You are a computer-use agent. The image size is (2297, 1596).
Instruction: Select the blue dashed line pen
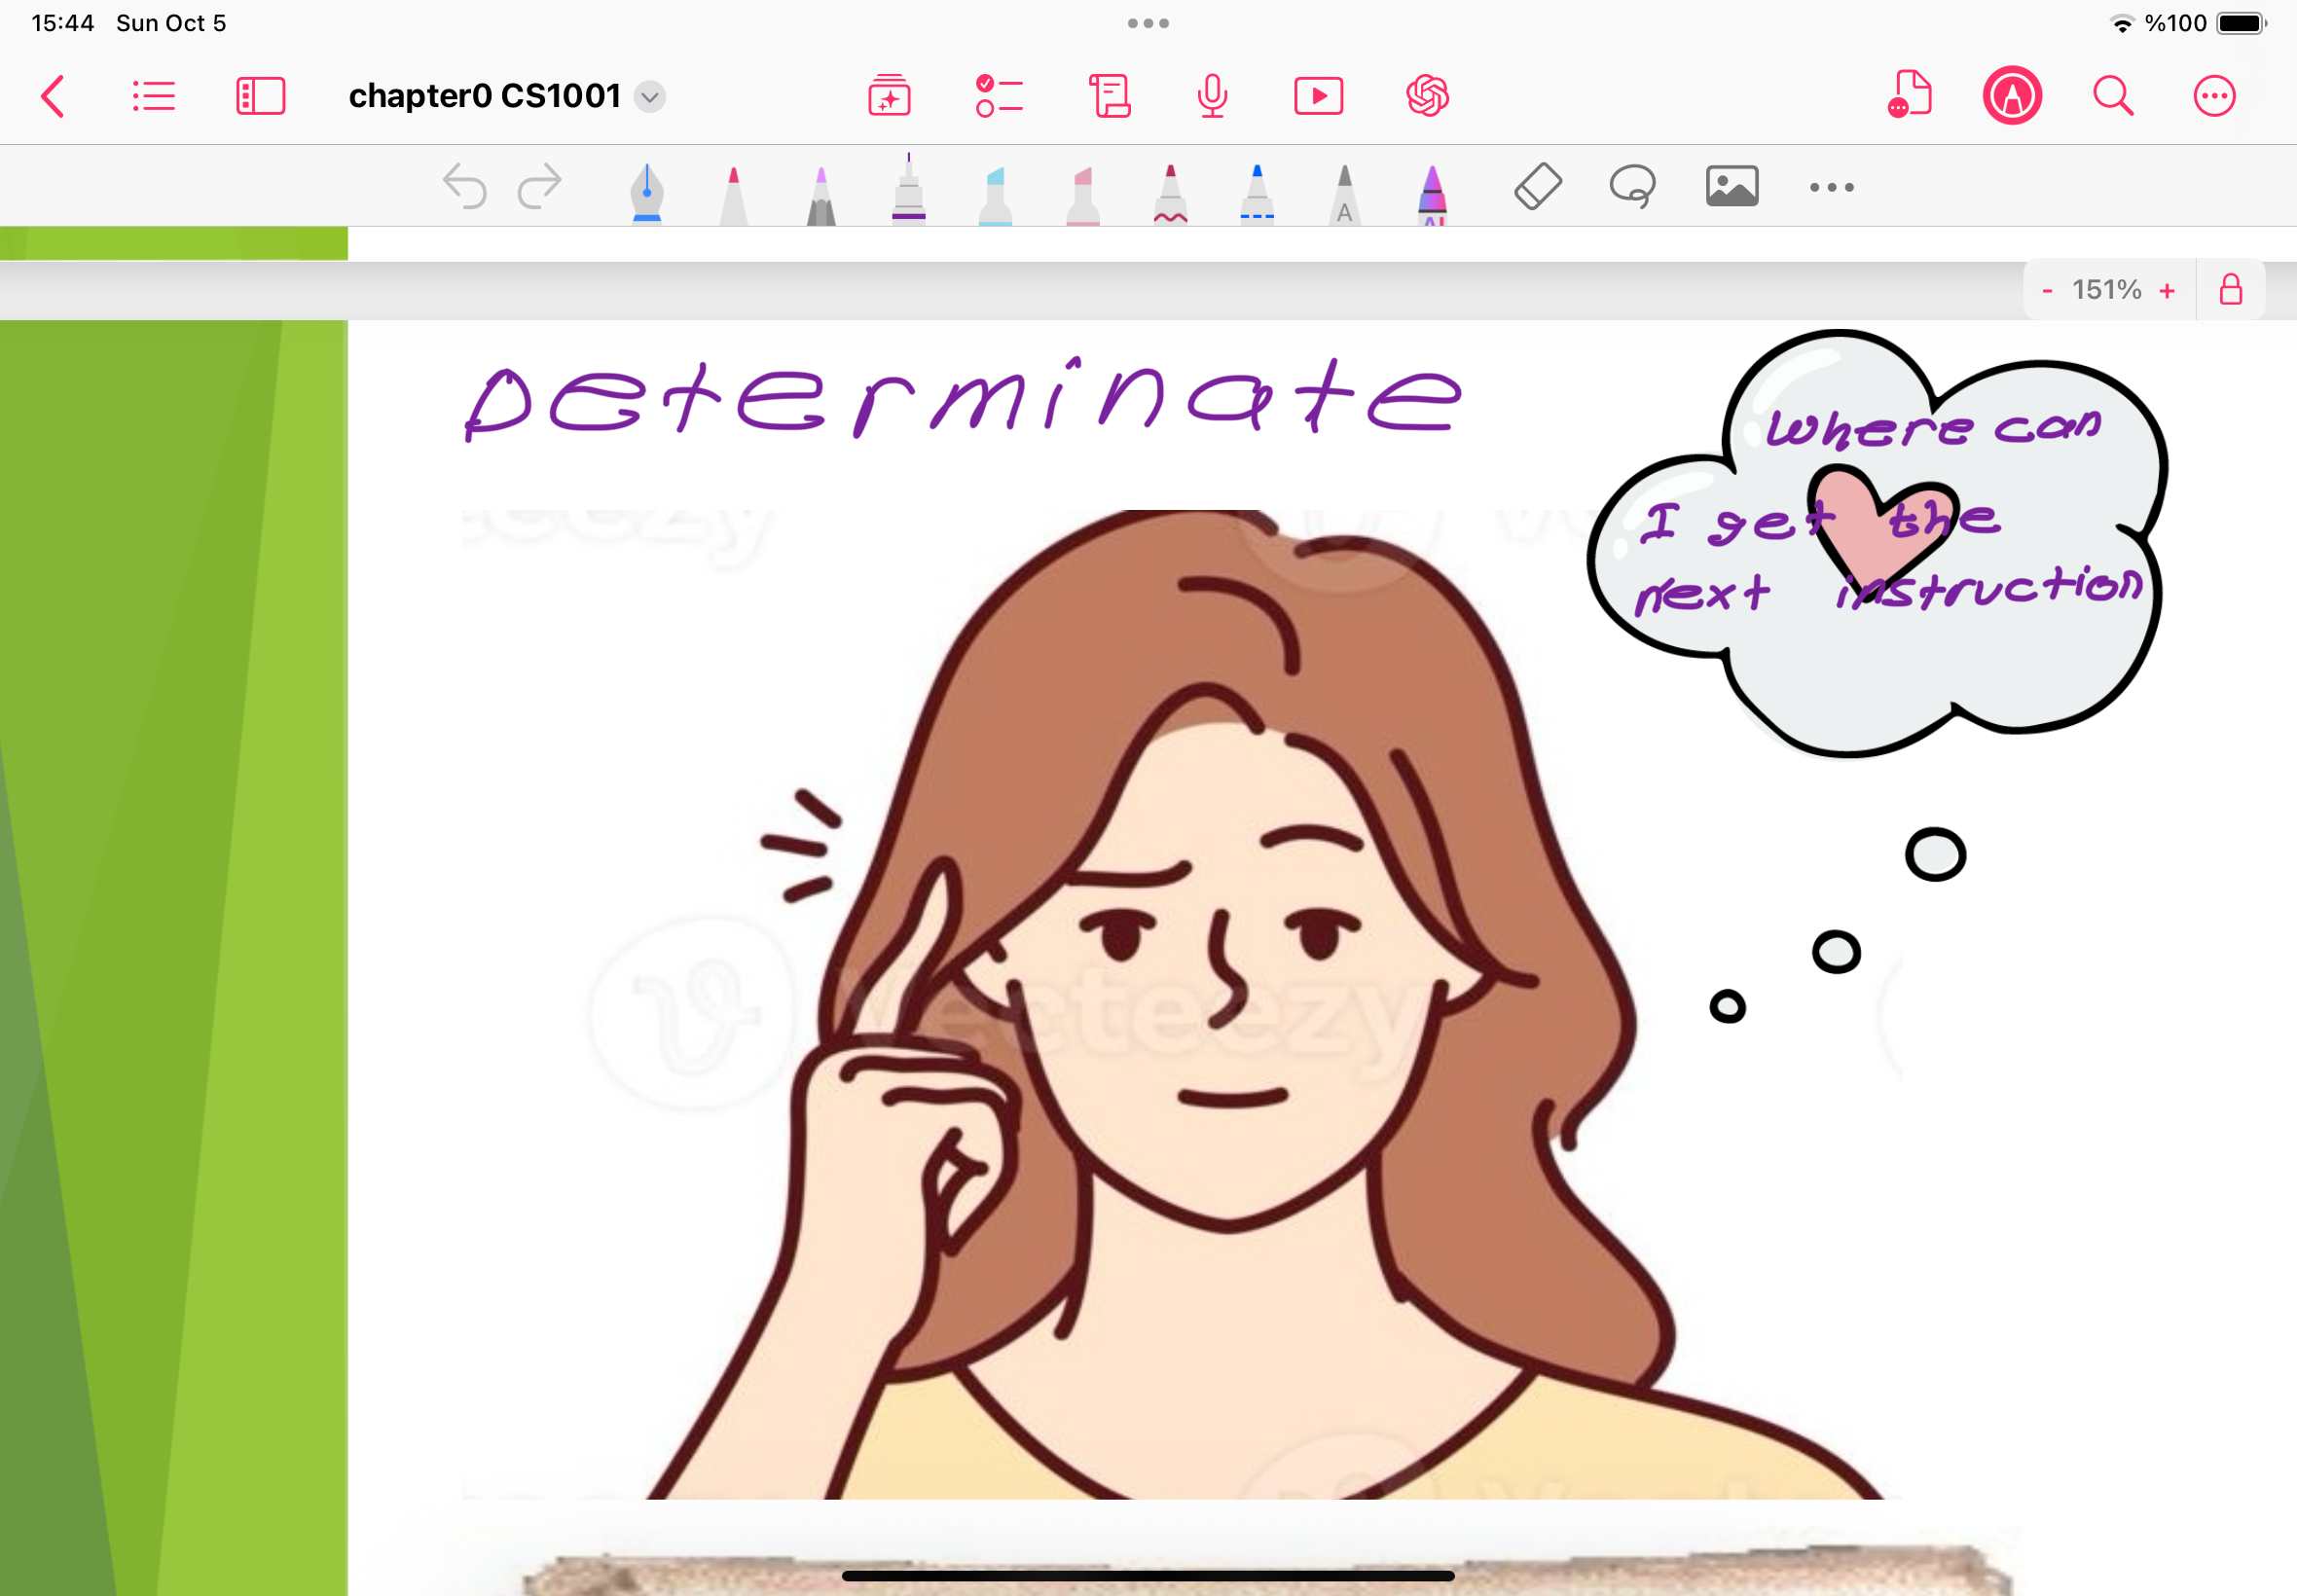1257,194
